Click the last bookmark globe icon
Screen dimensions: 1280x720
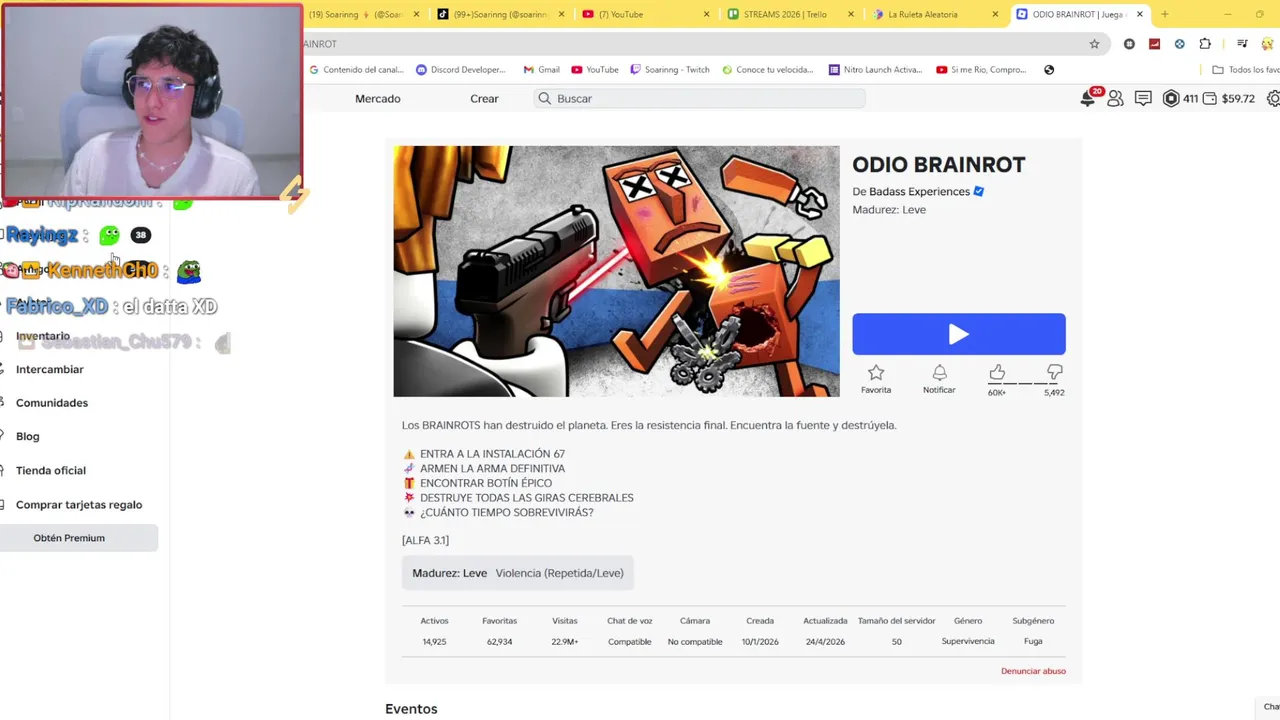1049,70
